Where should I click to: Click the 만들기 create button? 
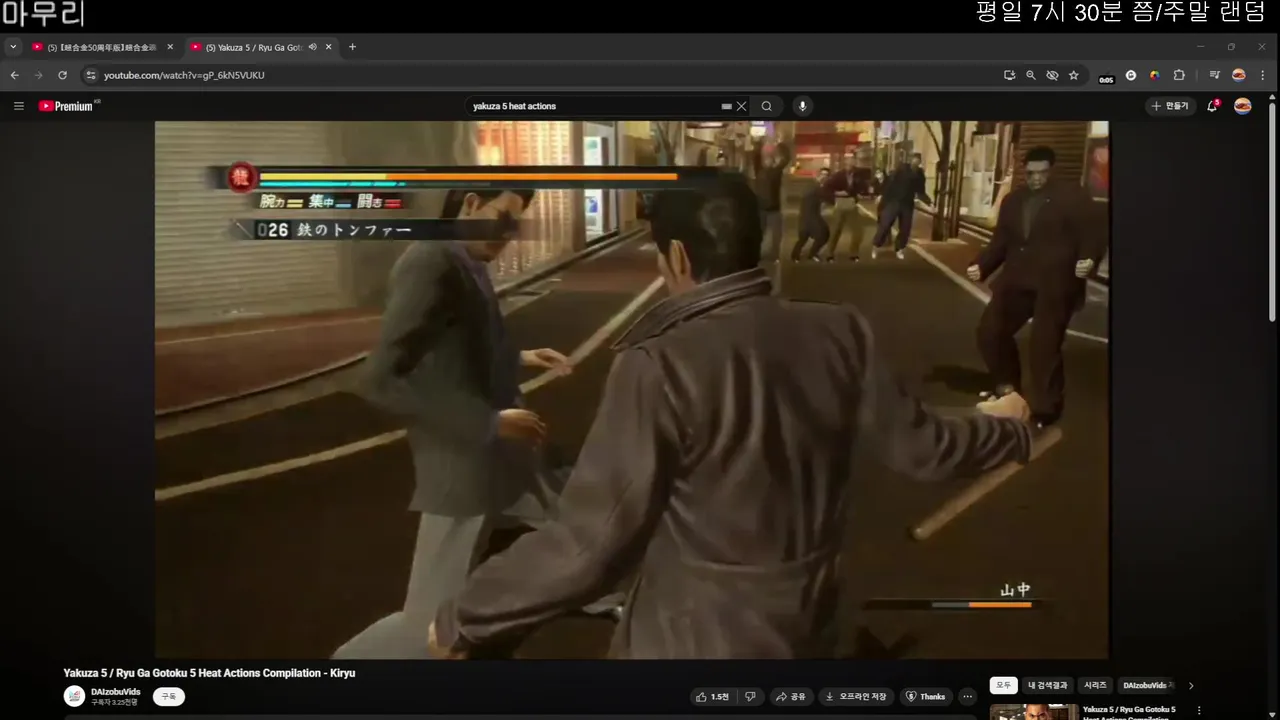(x=1170, y=106)
